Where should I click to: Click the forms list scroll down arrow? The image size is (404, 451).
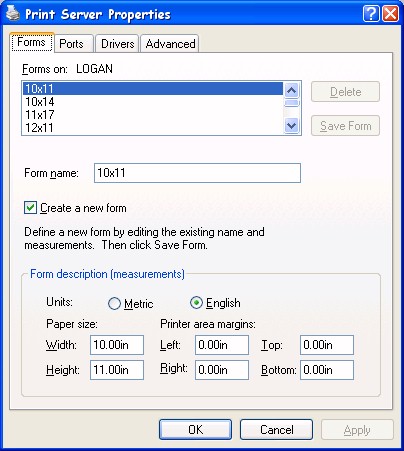292,126
